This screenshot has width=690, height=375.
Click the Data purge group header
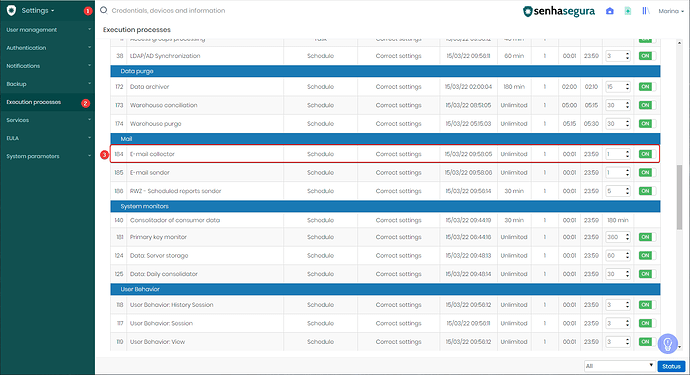(385, 71)
